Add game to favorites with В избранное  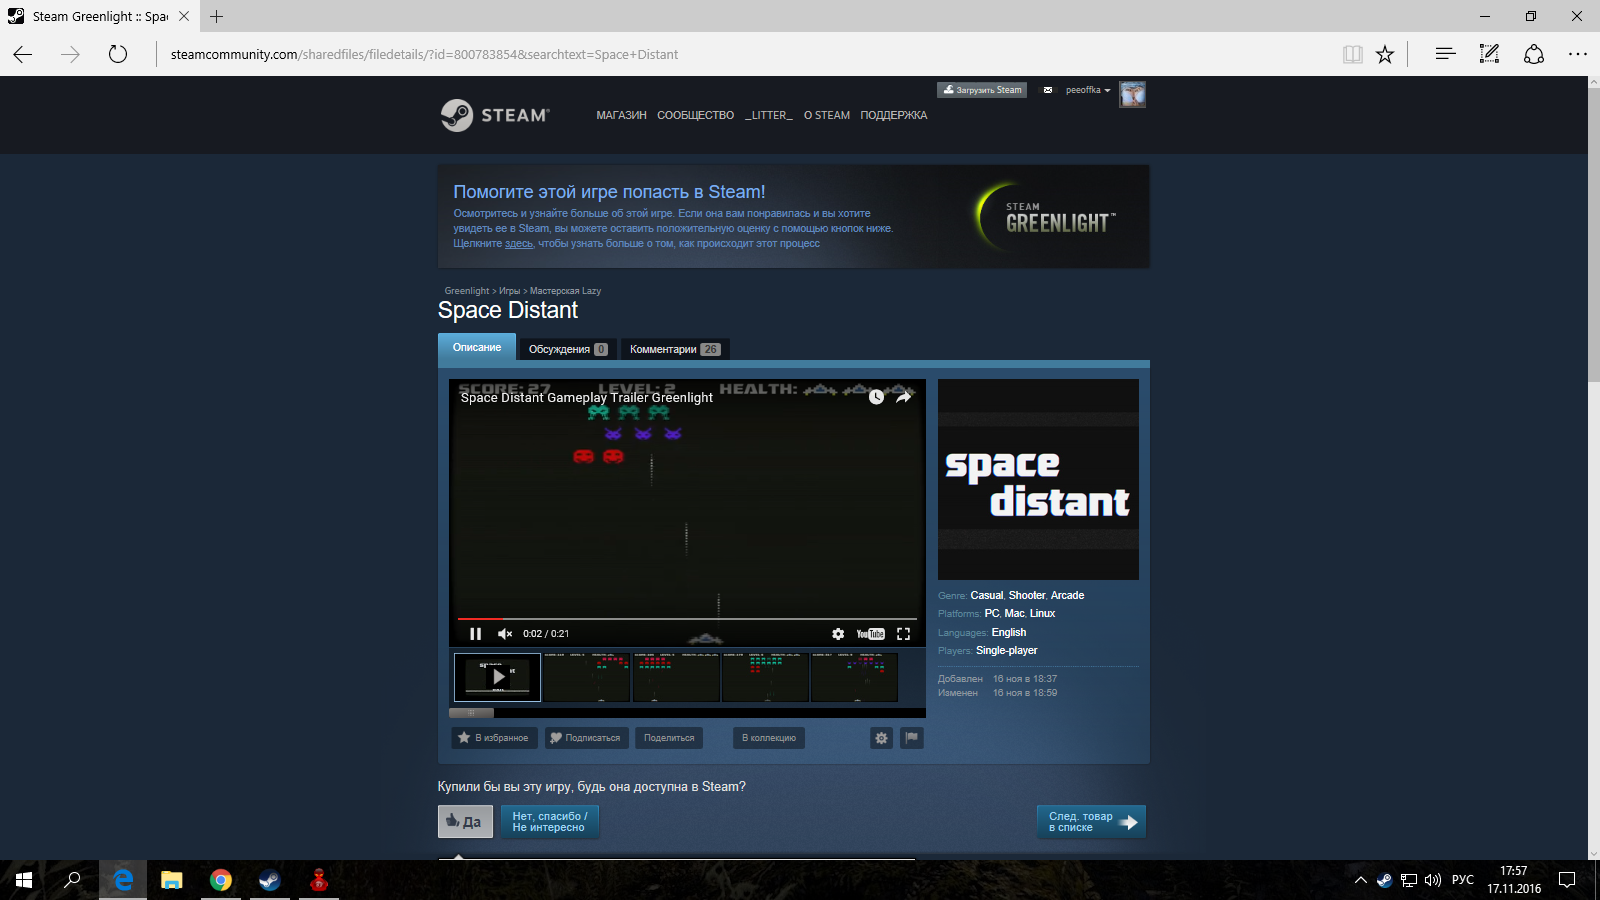pyautogui.click(x=494, y=738)
